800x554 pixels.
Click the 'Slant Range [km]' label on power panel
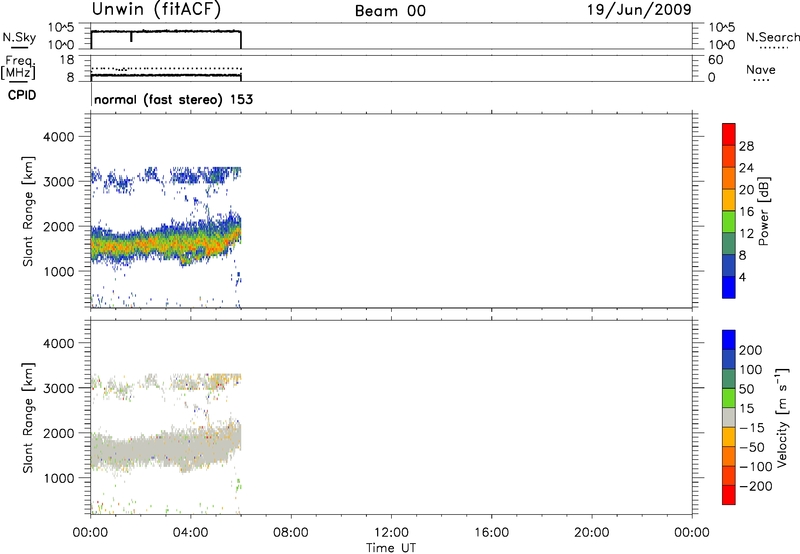click(x=28, y=211)
